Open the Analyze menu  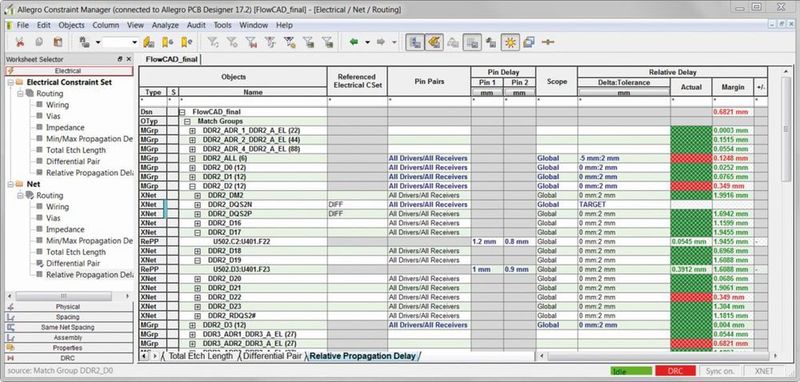click(x=165, y=25)
